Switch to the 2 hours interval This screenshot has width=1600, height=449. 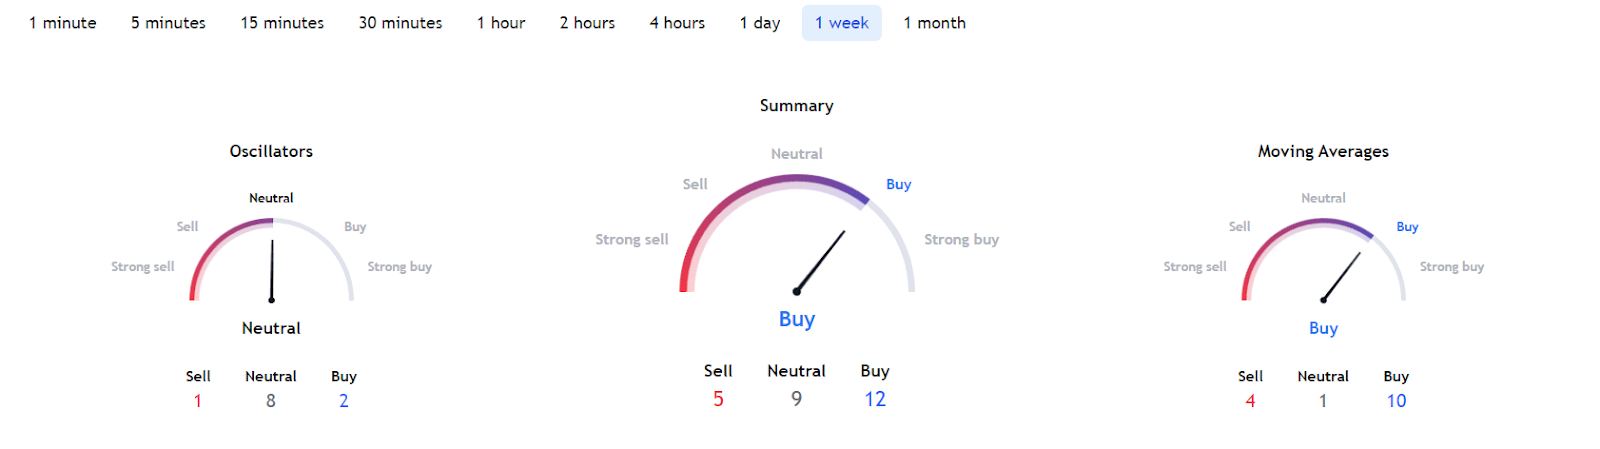click(x=587, y=23)
